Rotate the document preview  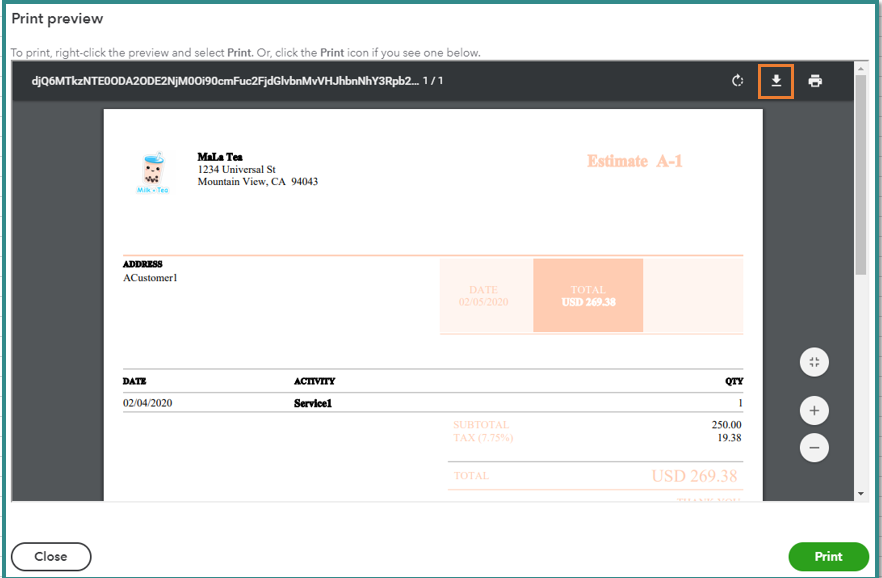(737, 82)
